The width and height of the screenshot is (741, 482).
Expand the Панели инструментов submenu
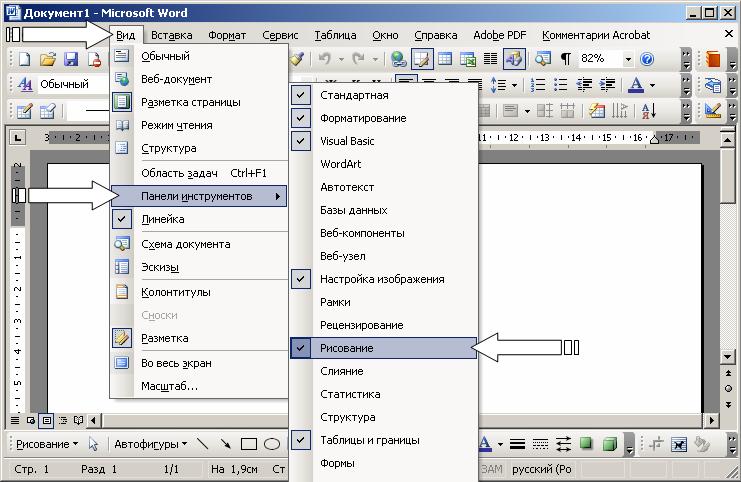coord(199,196)
